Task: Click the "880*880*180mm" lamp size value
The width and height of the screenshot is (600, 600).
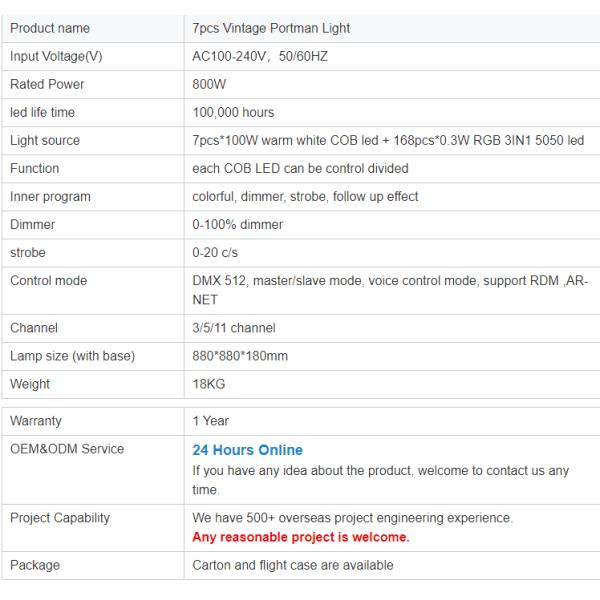Action: tap(240, 356)
